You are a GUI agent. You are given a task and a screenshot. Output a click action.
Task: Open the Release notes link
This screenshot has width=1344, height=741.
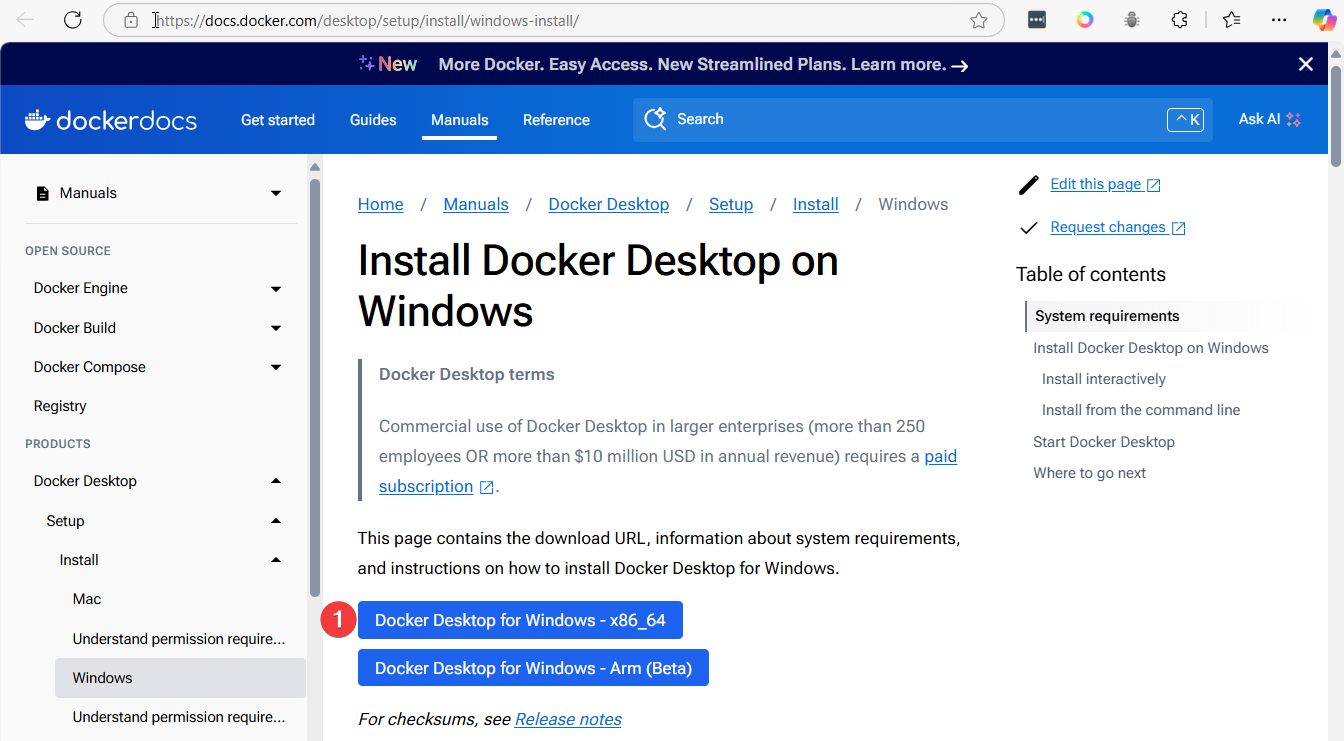pyautogui.click(x=568, y=719)
